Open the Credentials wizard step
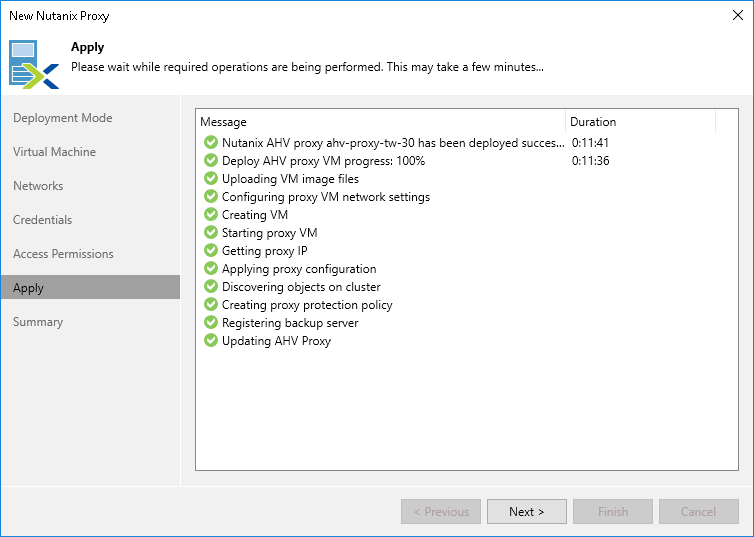This screenshot has width=754, height=537. [42, 220]
